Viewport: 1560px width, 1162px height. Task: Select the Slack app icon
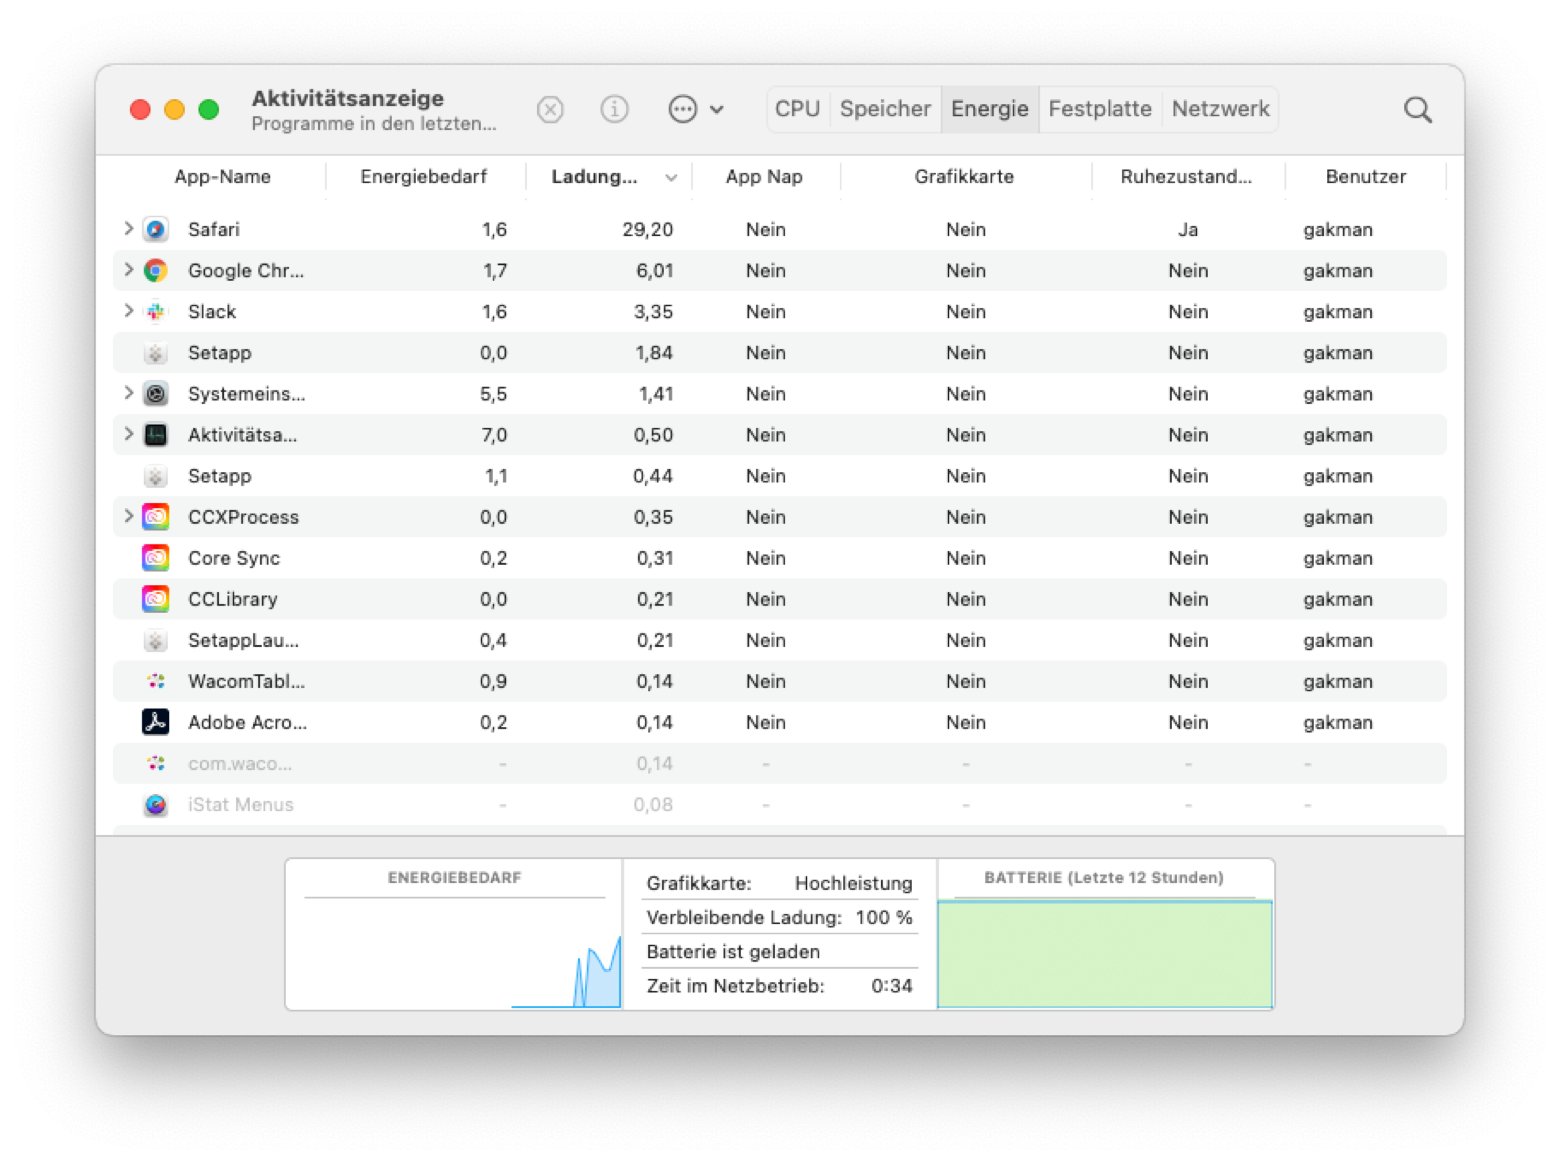click(x=155, y=312)
